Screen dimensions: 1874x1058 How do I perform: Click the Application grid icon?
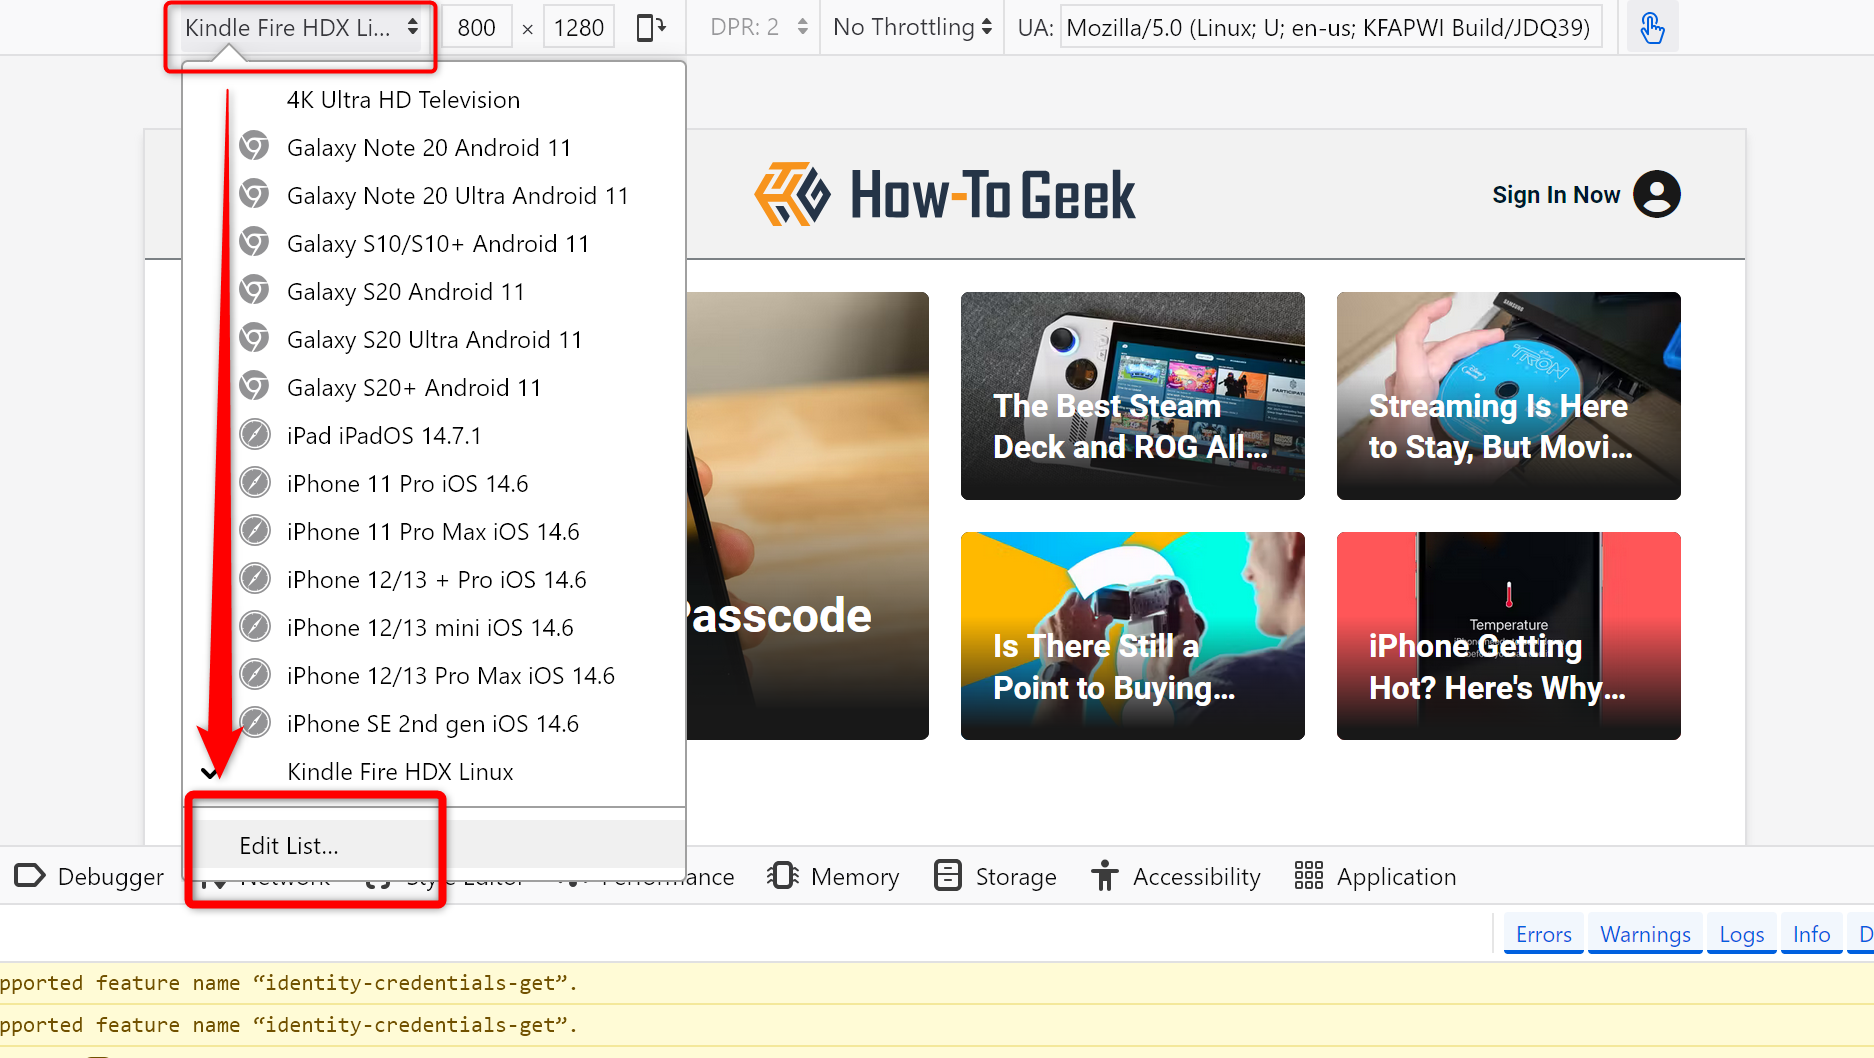(x=1308, y=876)
